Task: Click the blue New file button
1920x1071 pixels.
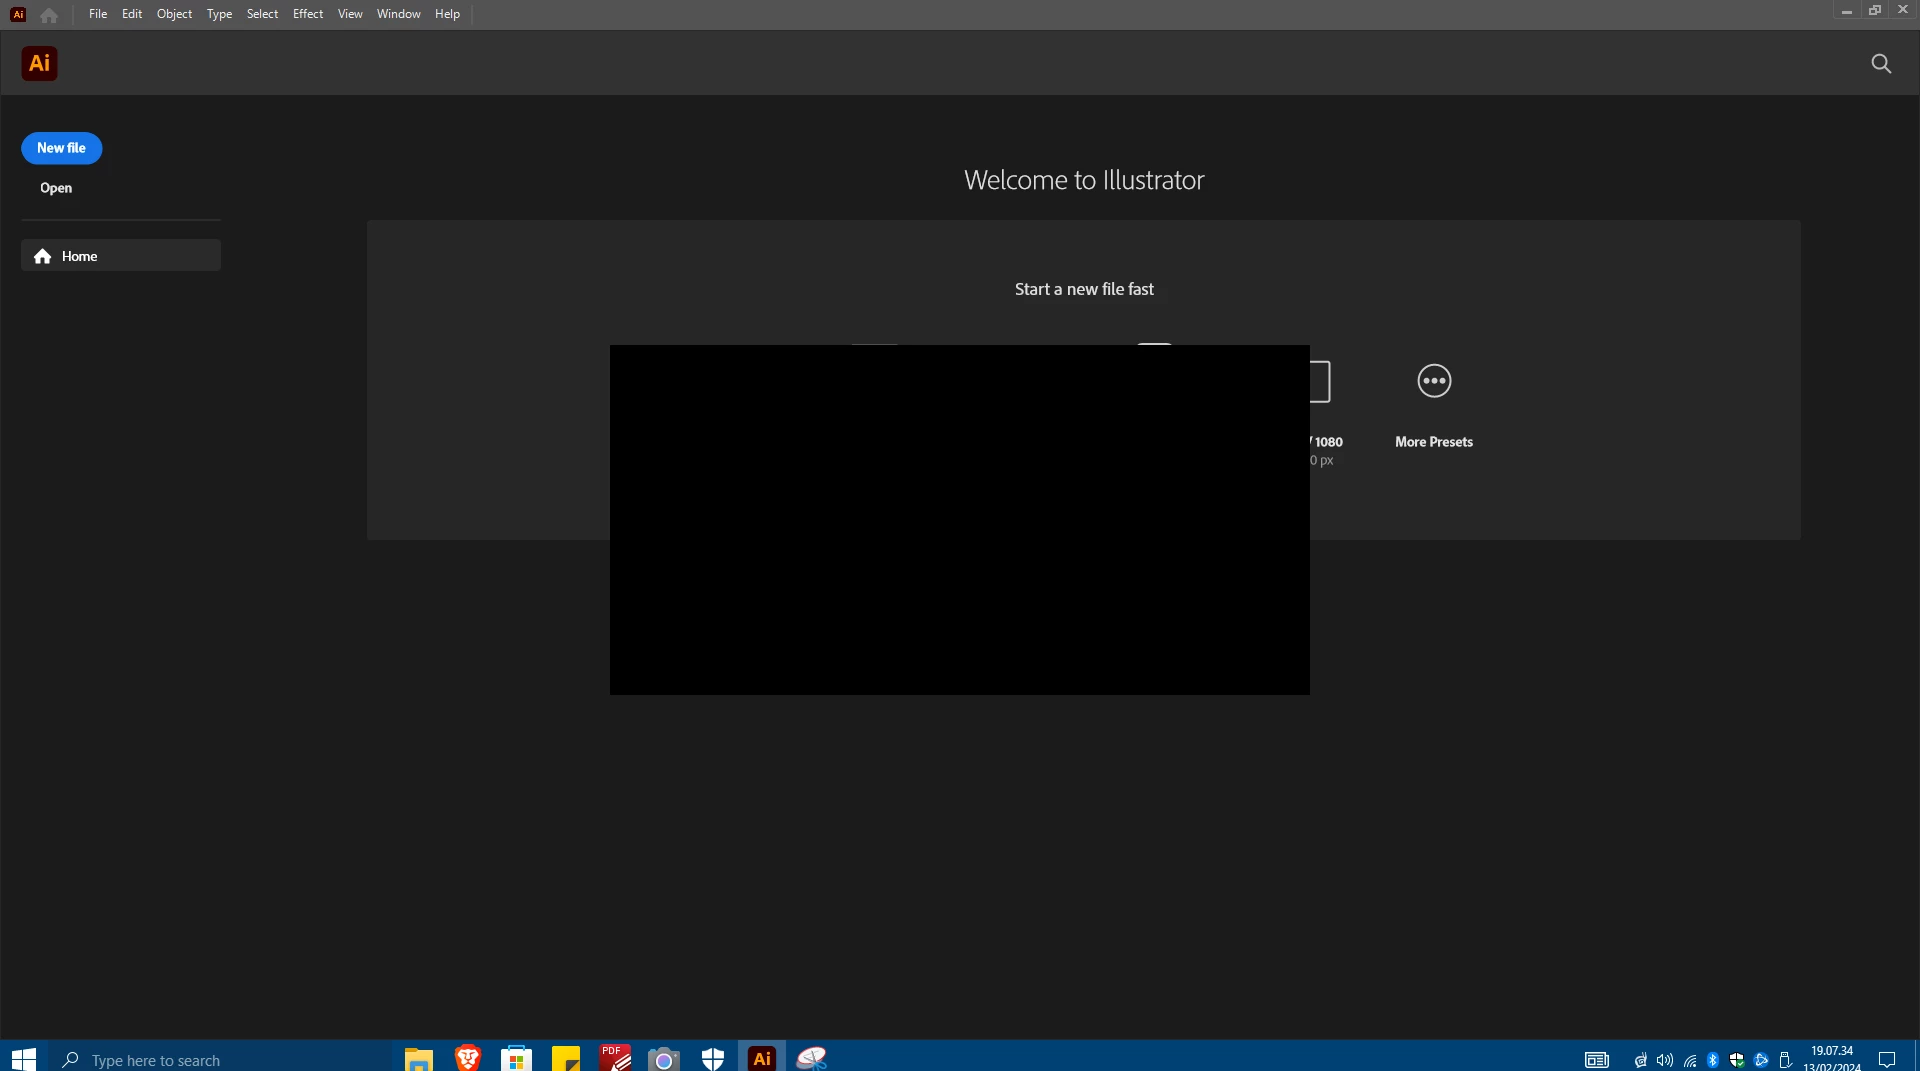Action: 61,148
